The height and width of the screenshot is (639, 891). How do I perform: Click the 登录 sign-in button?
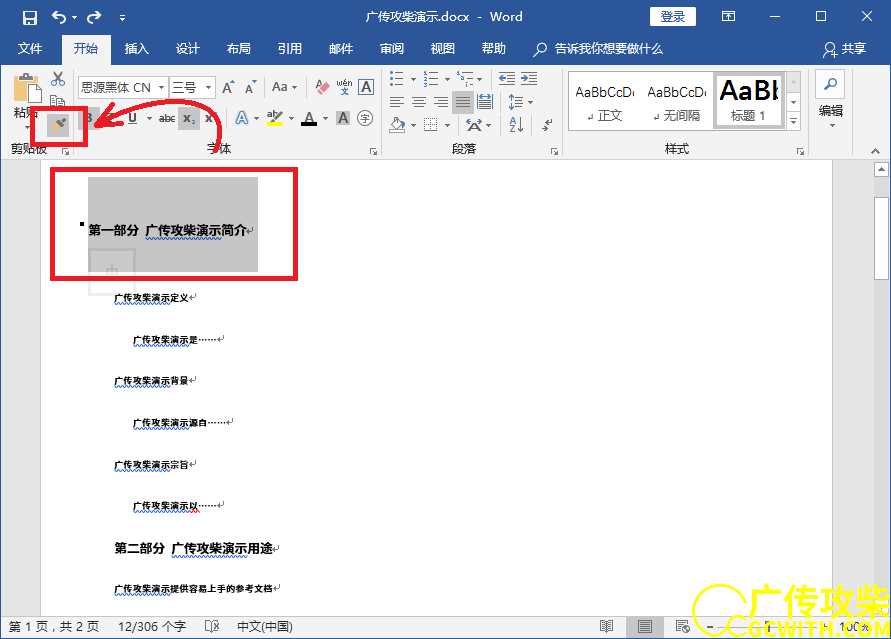673,16
